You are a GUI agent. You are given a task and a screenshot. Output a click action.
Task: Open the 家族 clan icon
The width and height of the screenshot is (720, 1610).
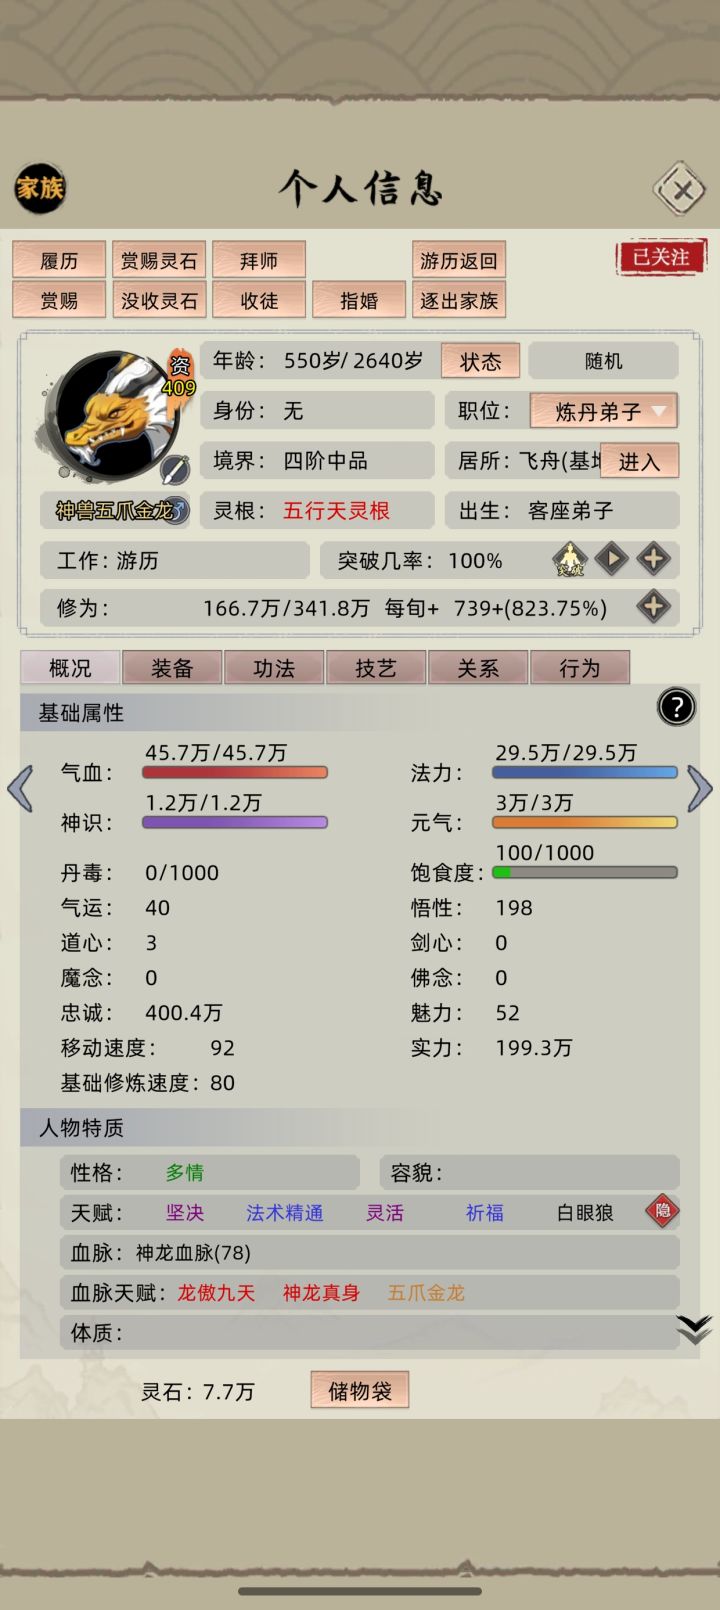point(40,187)
